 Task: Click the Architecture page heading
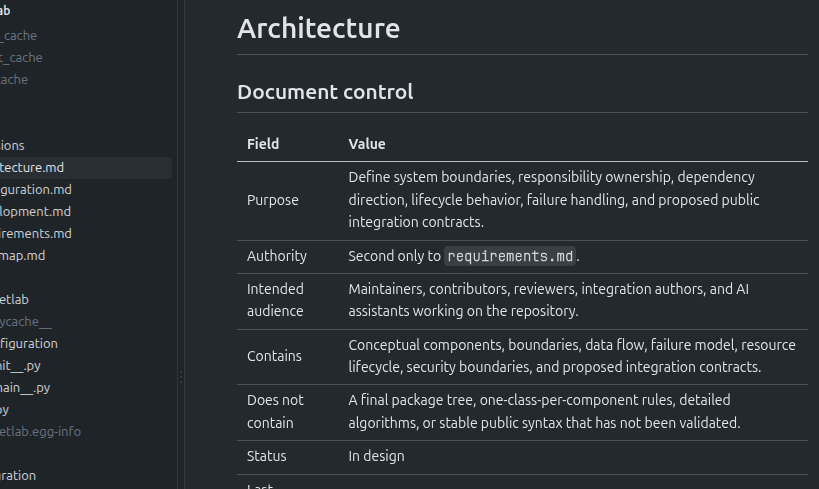pos(319,28)
